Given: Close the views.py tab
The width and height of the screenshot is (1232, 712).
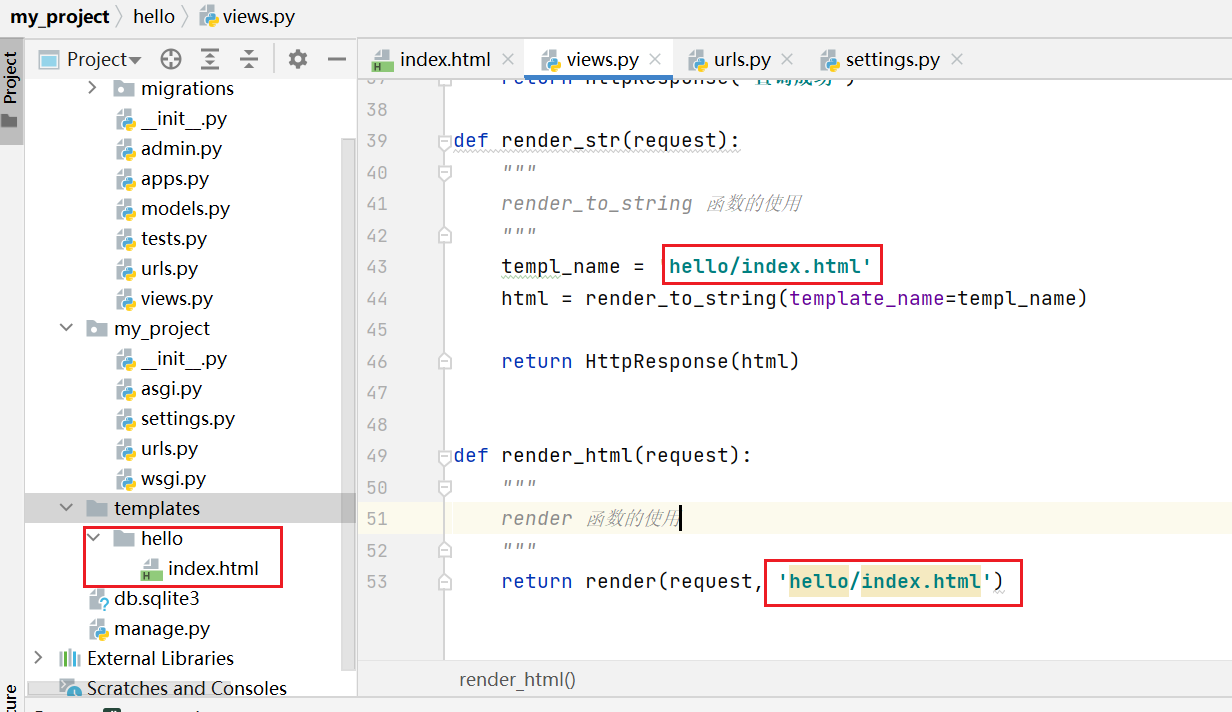Looking at the screenshot, I should pyautogui.click(x=656, y=59).
